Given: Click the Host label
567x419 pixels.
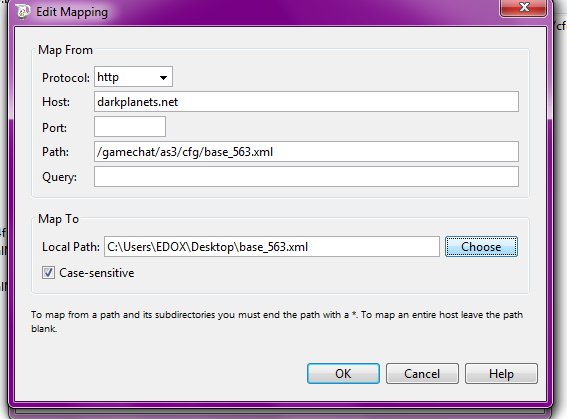Looking at the screenshot, I should point(56,102).
